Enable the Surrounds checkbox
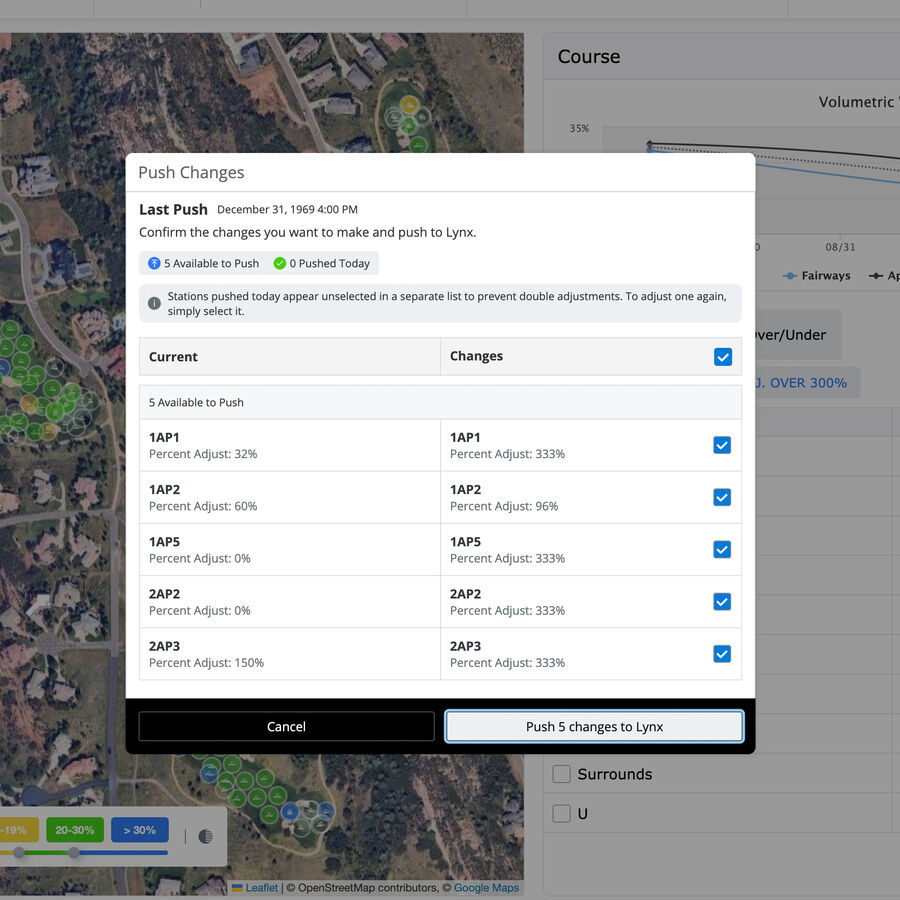 561,773
